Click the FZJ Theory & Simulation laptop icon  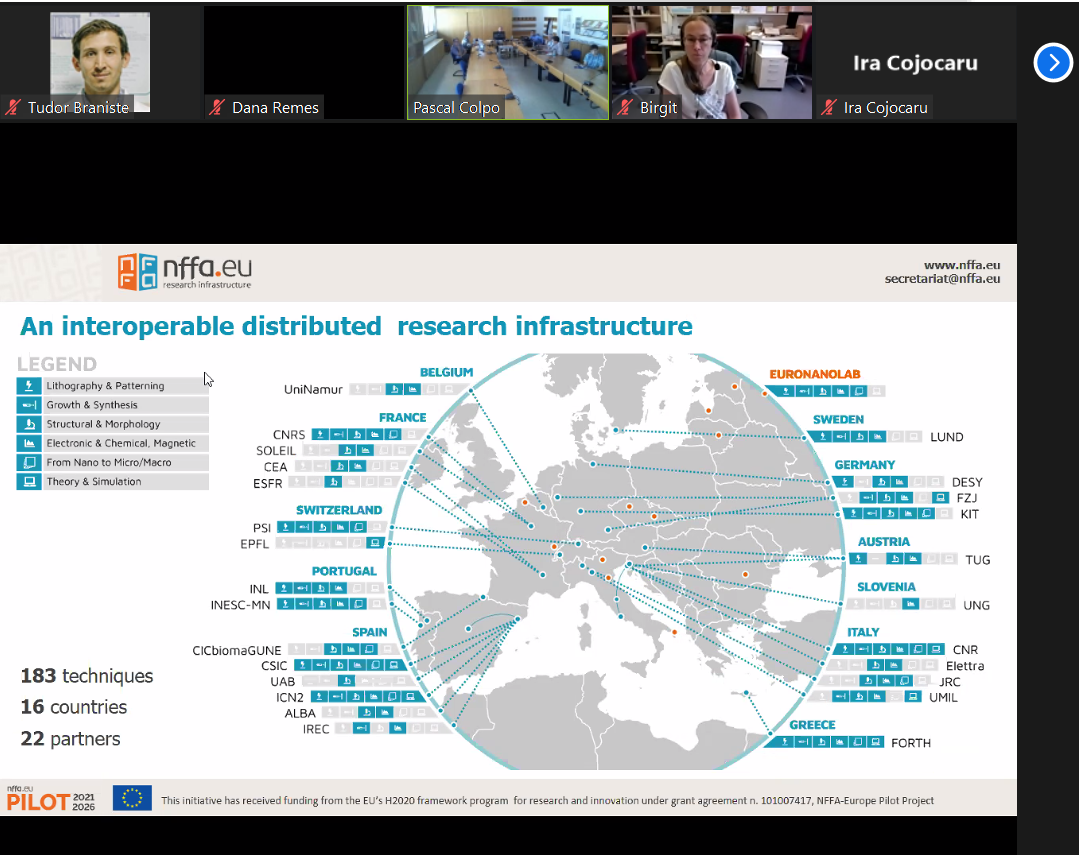pyautogui.click(x=941, y=498)
